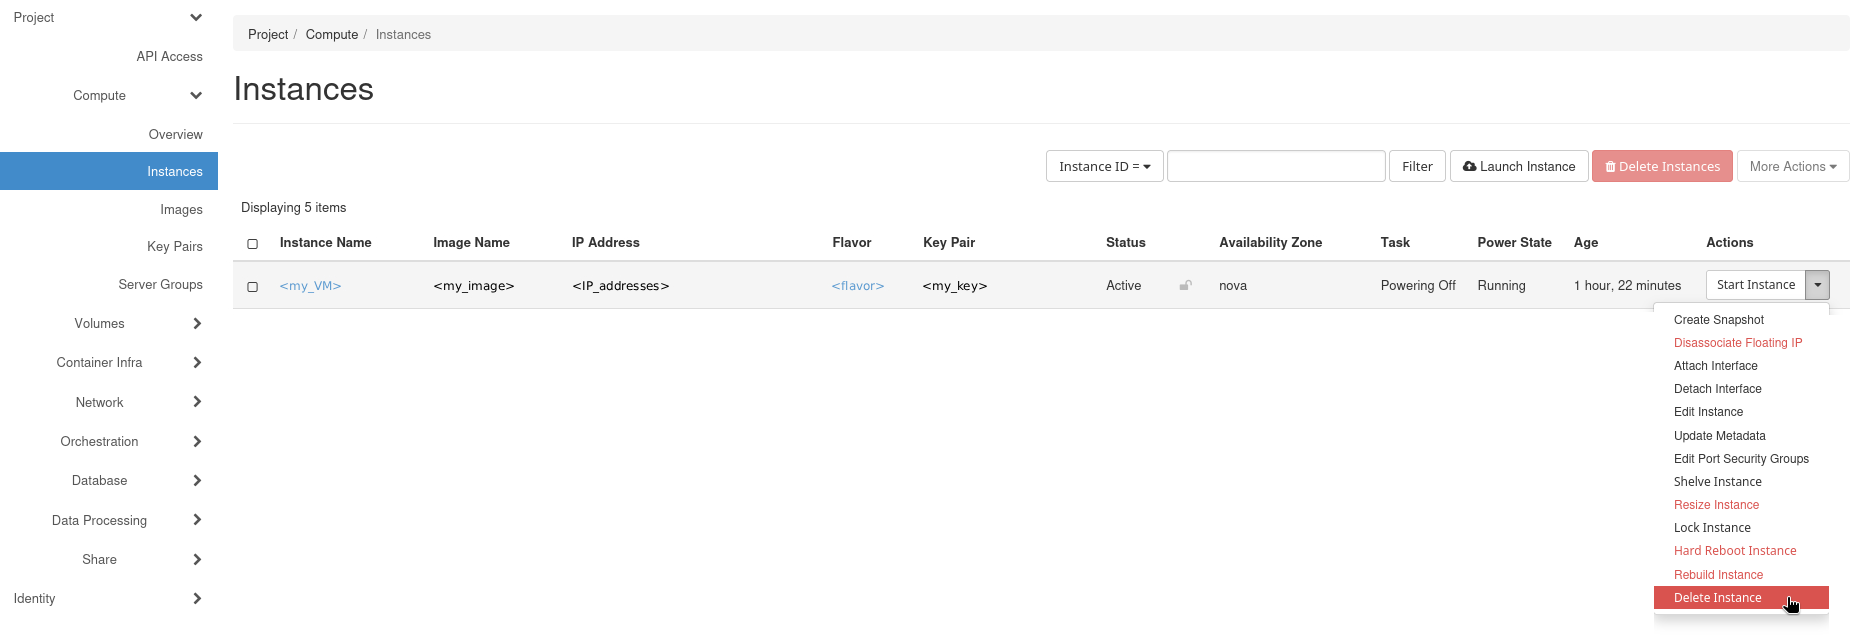This screenshot has width=1865, height=643.
Task: Check the my_VM row checkbox
Action: click(x=253, y=287)
